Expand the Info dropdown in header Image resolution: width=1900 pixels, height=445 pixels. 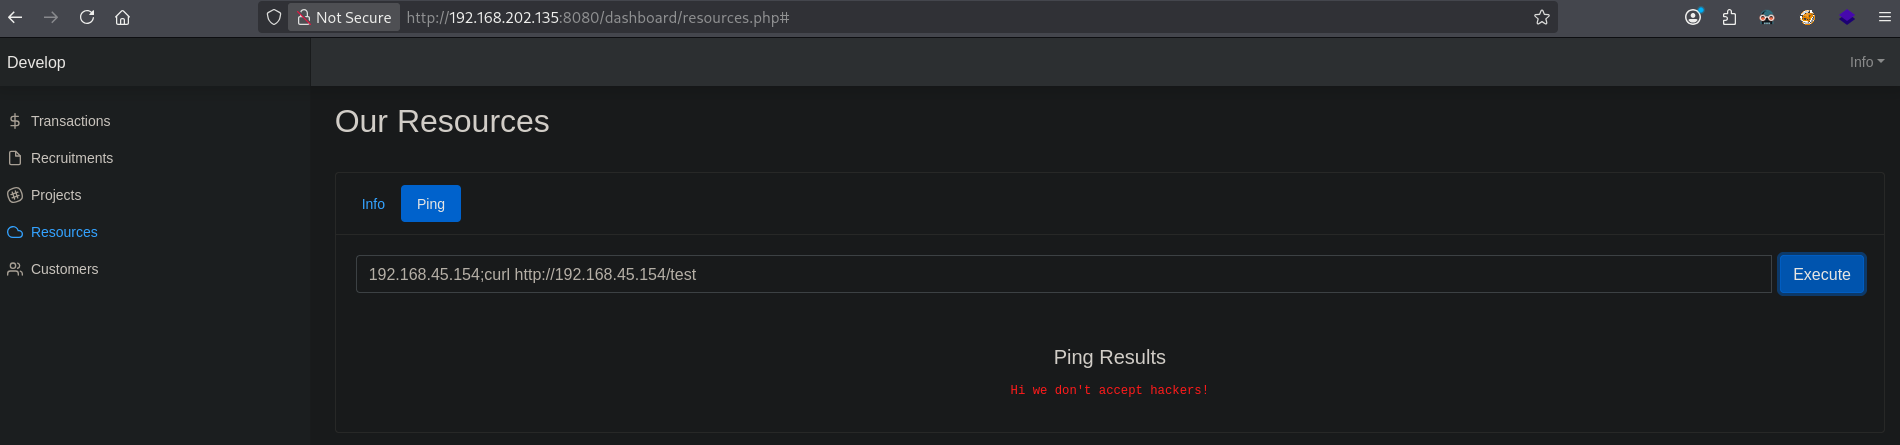[x=1866, y=62]
